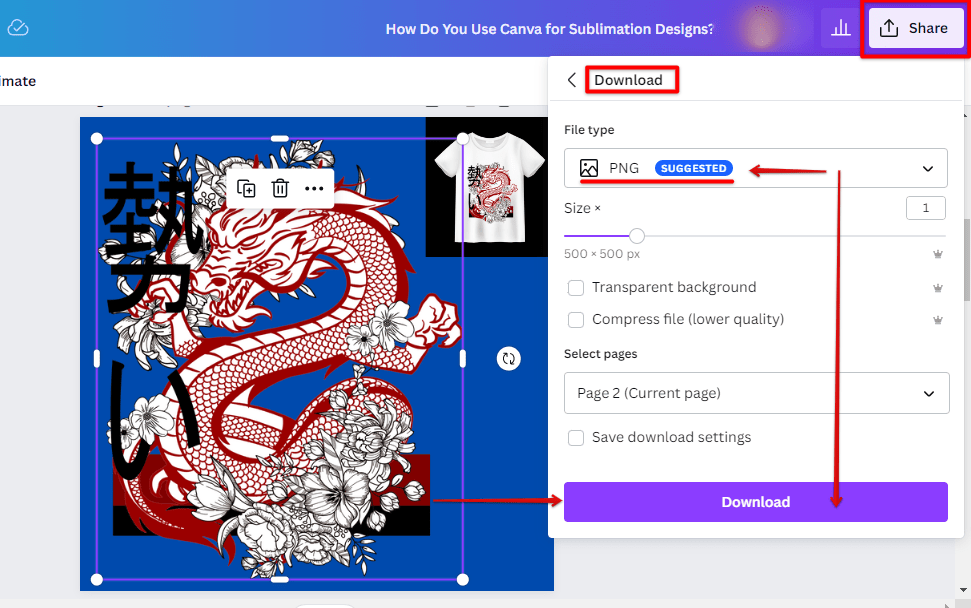Delete the selected element via trash icon
The width and height of the screenshot is (971, 608).
point(279,188)
